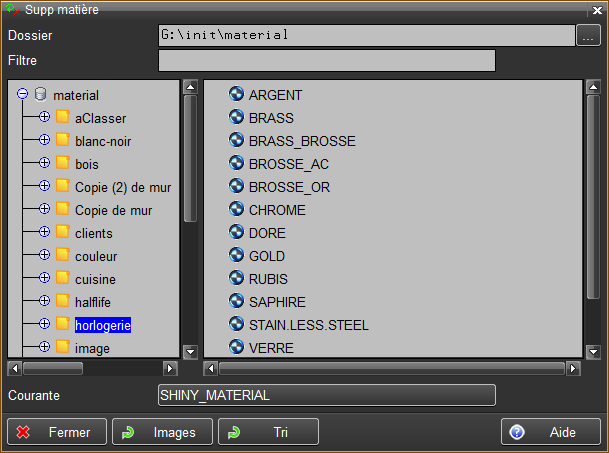Click the Fermer button
The image size is (609, 453).
tap(57, 432)
